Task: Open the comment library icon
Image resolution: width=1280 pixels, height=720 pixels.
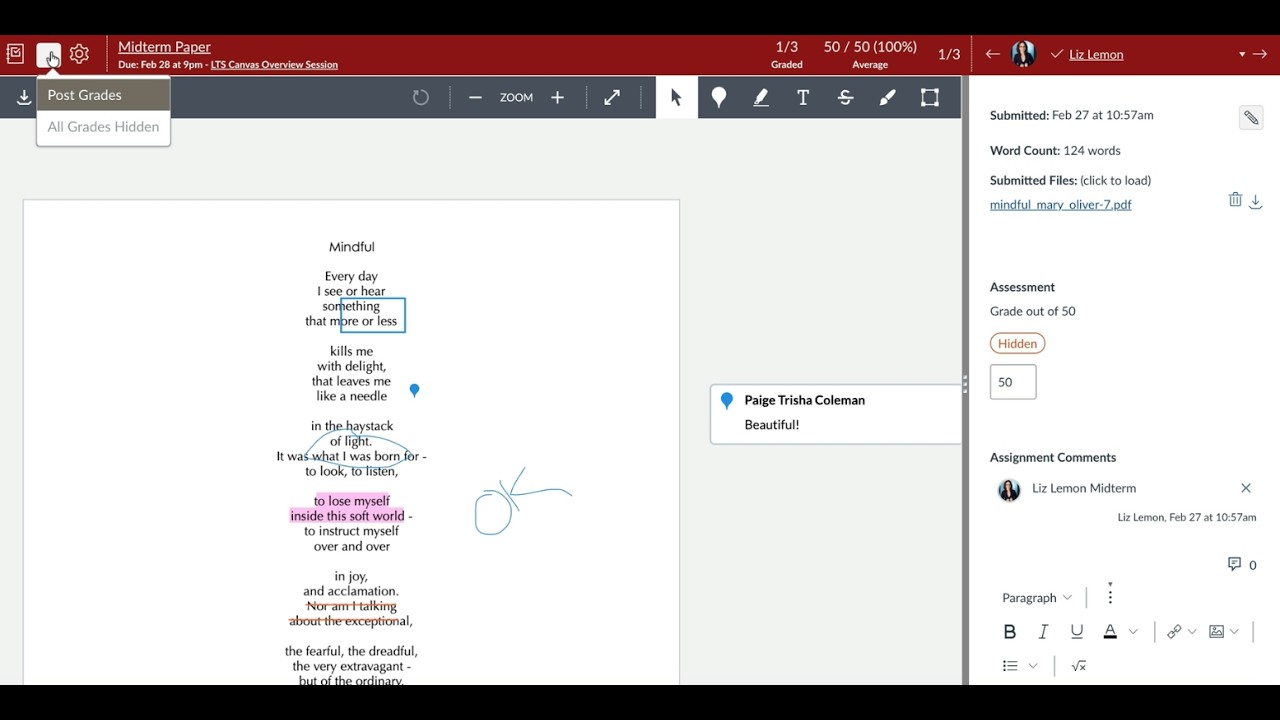Action: coord(1234,564)
